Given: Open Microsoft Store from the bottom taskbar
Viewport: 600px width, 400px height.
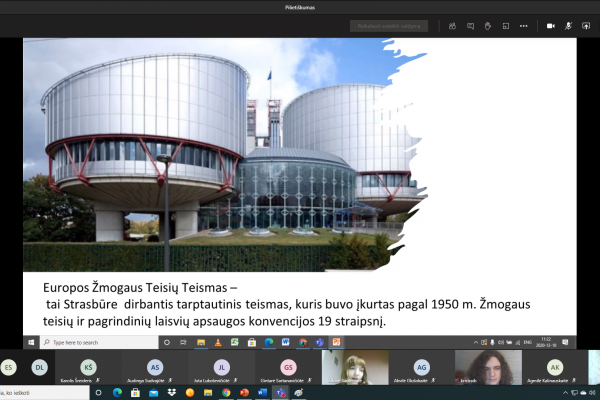Looking at the screenshot, I should click(135, 393).
